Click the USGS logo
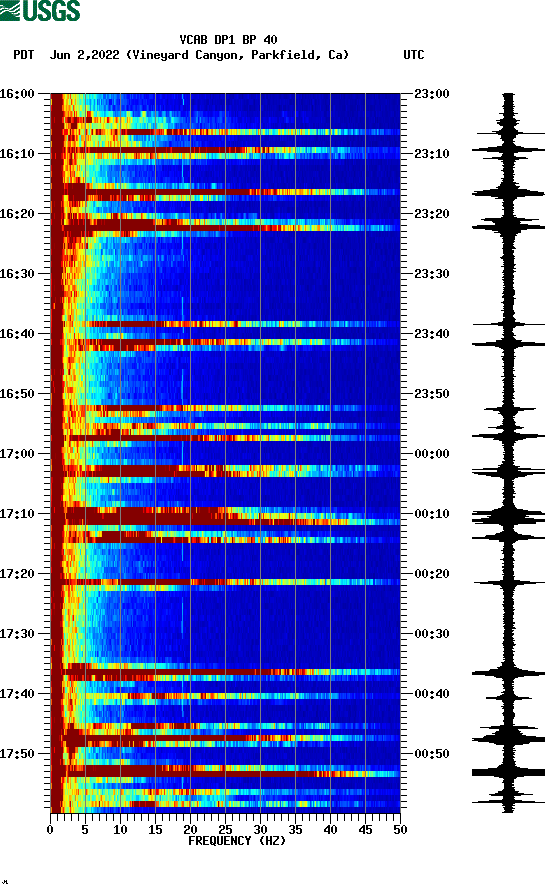This screenshot has width=552, height=893. pos(40,10)
